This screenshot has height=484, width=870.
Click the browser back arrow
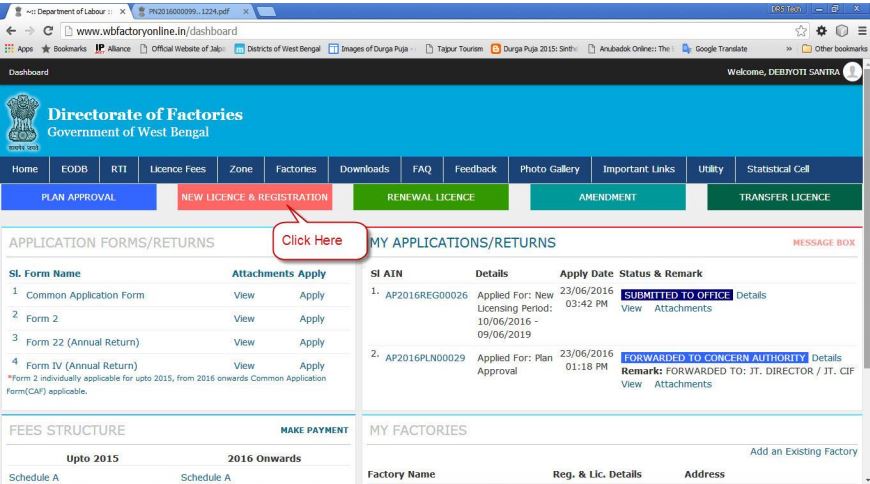pyautogui.click(x=11, y=31)
